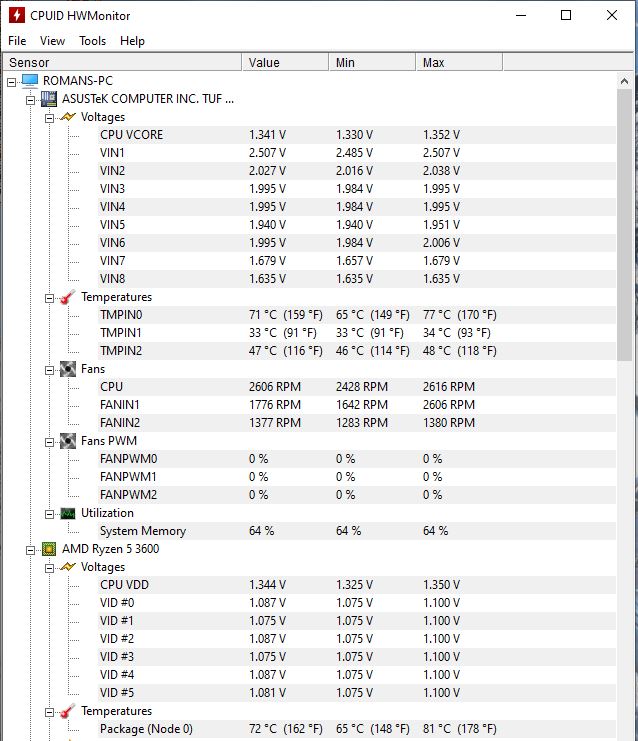Select the FANPWM0 row
This screenshot has width=638, height=741.
(x=357, y=459)
